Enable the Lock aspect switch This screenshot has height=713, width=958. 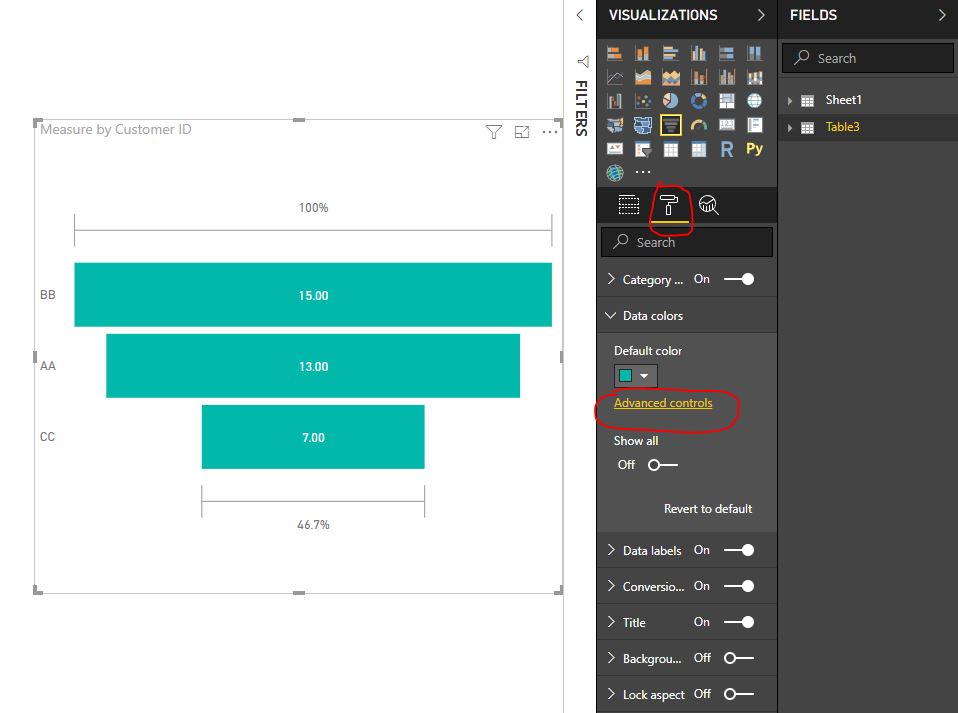(x=739, y=694)
